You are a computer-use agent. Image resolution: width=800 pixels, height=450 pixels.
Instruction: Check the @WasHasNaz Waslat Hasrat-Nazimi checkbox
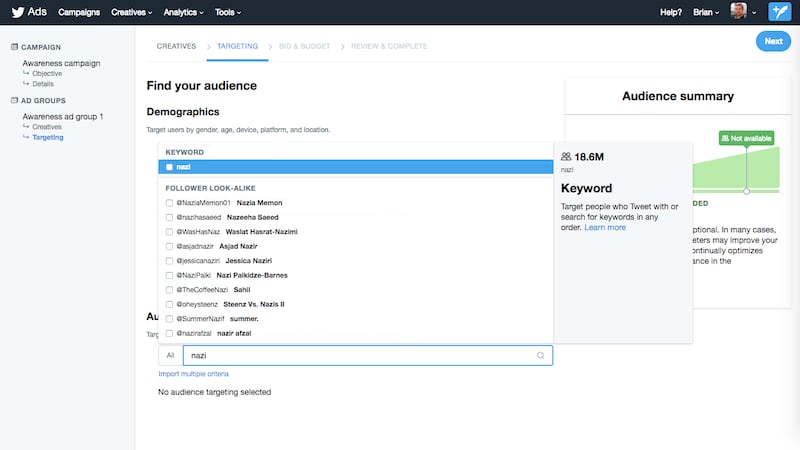click(169, 232)
